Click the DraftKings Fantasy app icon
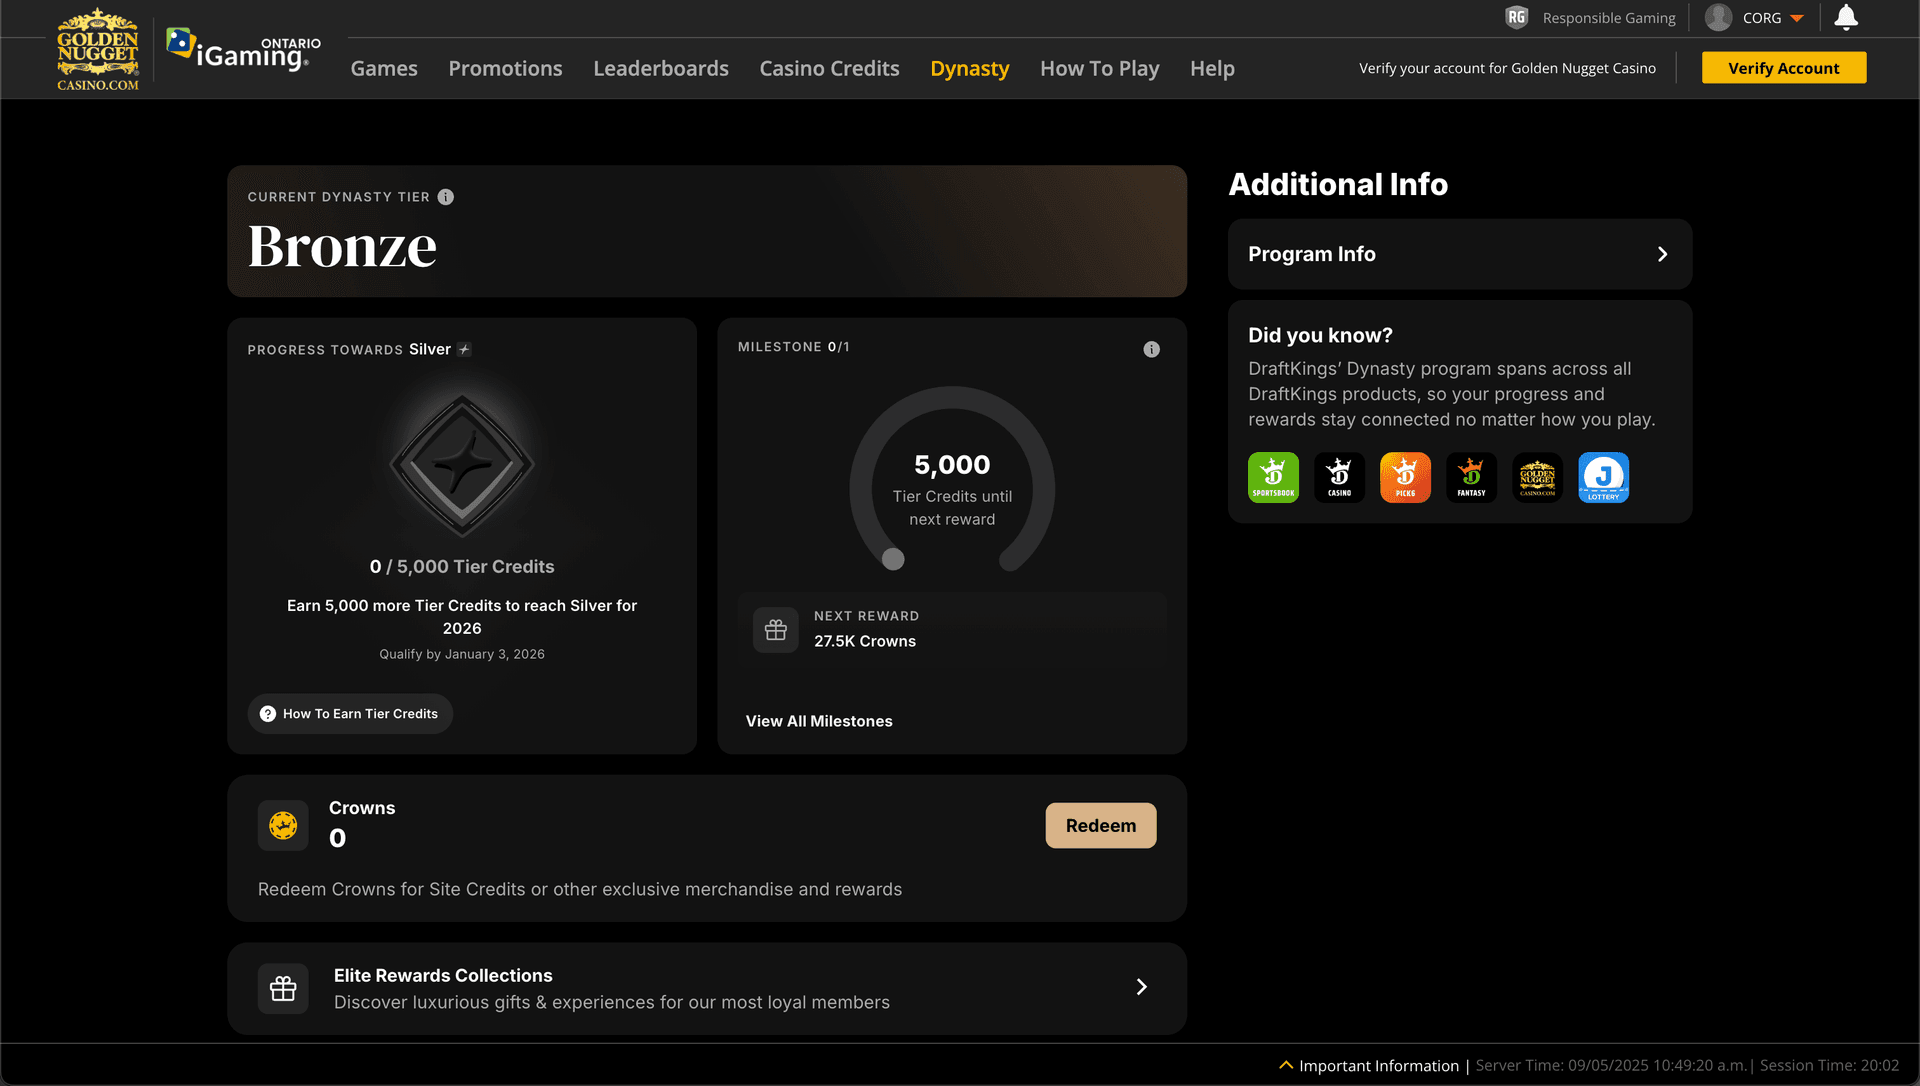 [1471, 477]
